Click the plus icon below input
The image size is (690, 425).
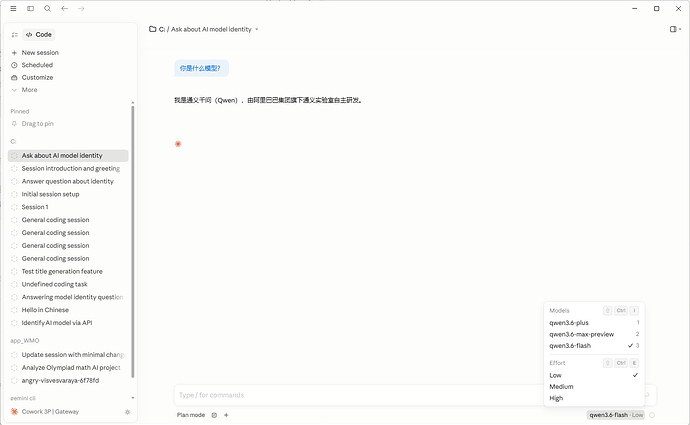coord(226,415)
